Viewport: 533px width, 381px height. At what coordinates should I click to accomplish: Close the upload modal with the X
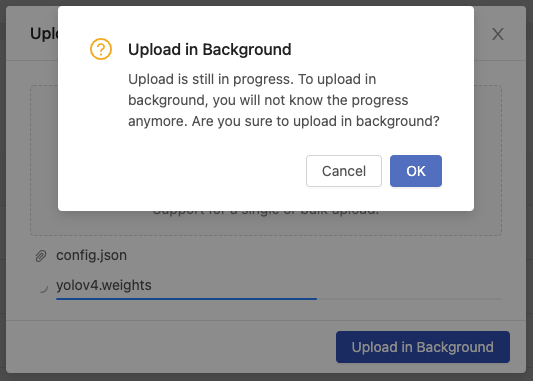498,34
